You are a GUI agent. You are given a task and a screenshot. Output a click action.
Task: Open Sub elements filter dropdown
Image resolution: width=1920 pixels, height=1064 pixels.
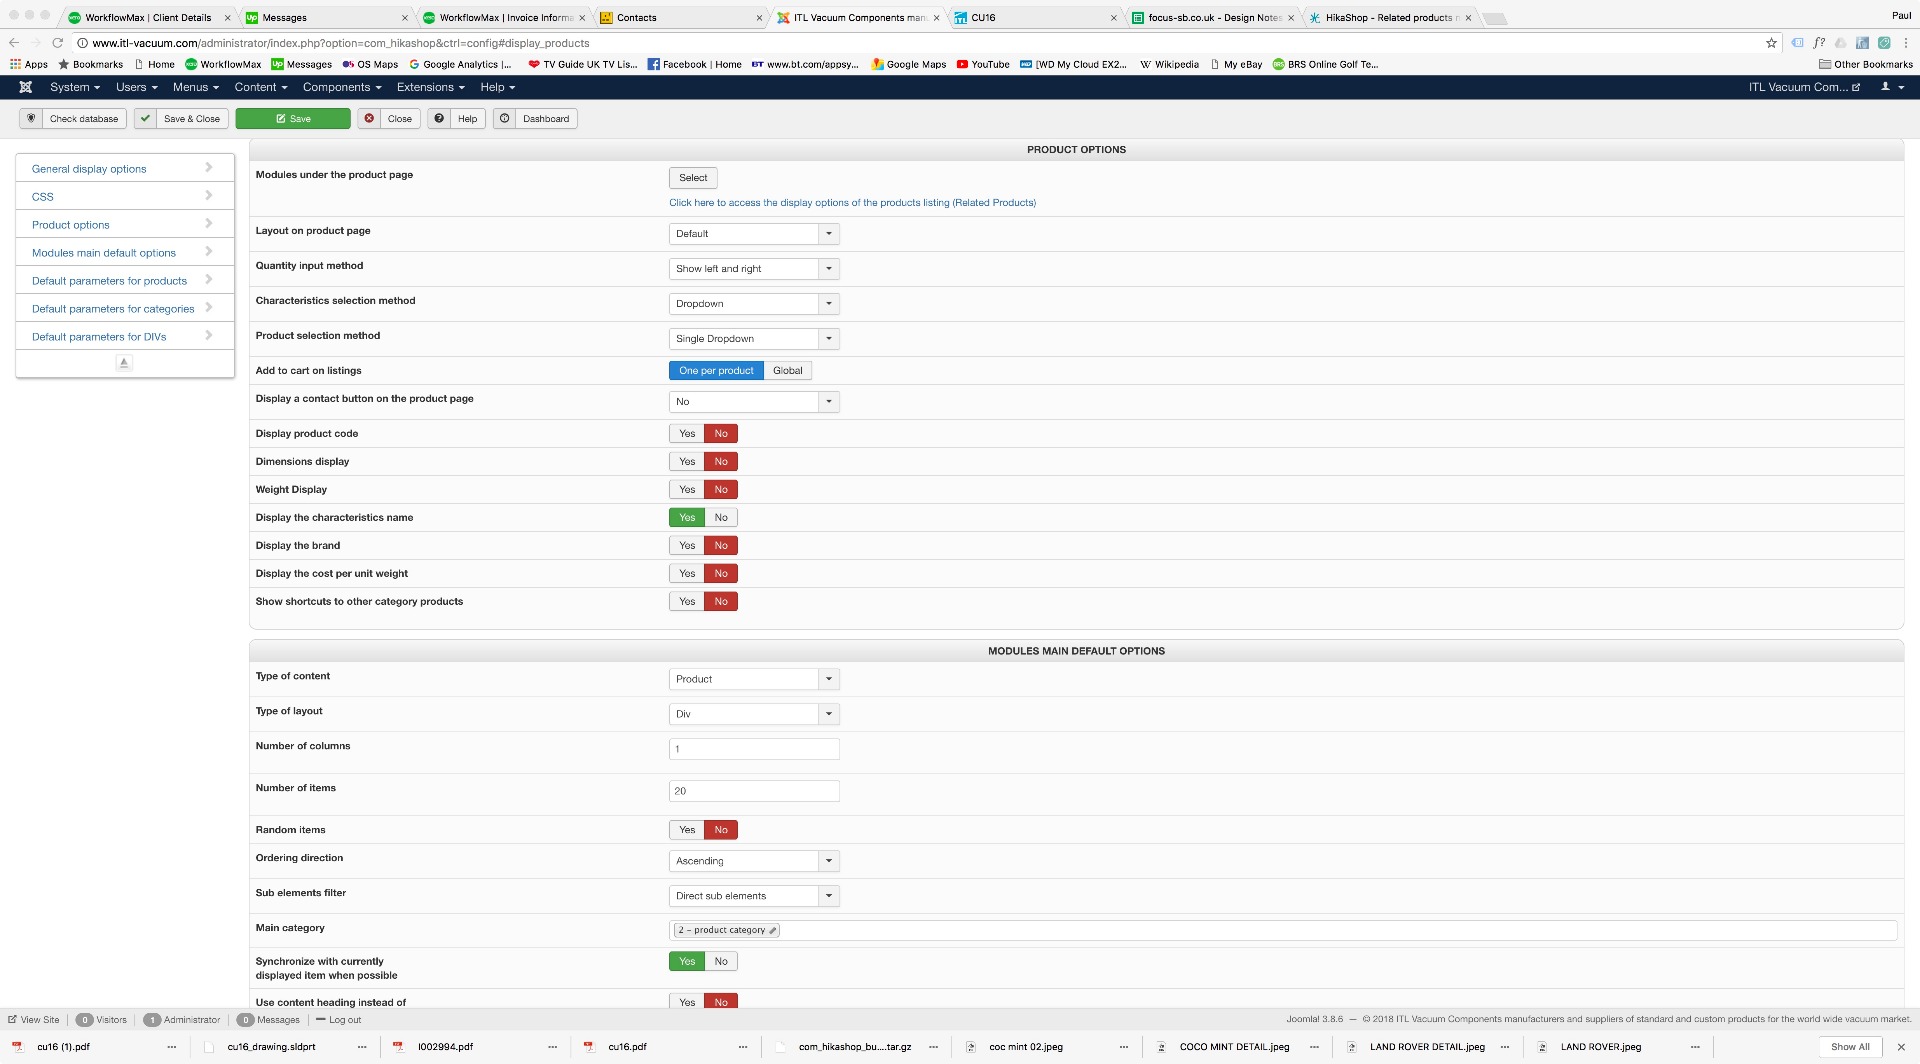(754, 896)
